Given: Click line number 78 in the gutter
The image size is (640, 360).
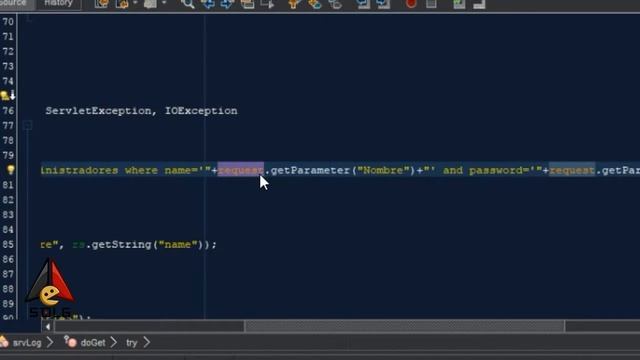Looking at the screenshot, I should click(x=8, y=140).
